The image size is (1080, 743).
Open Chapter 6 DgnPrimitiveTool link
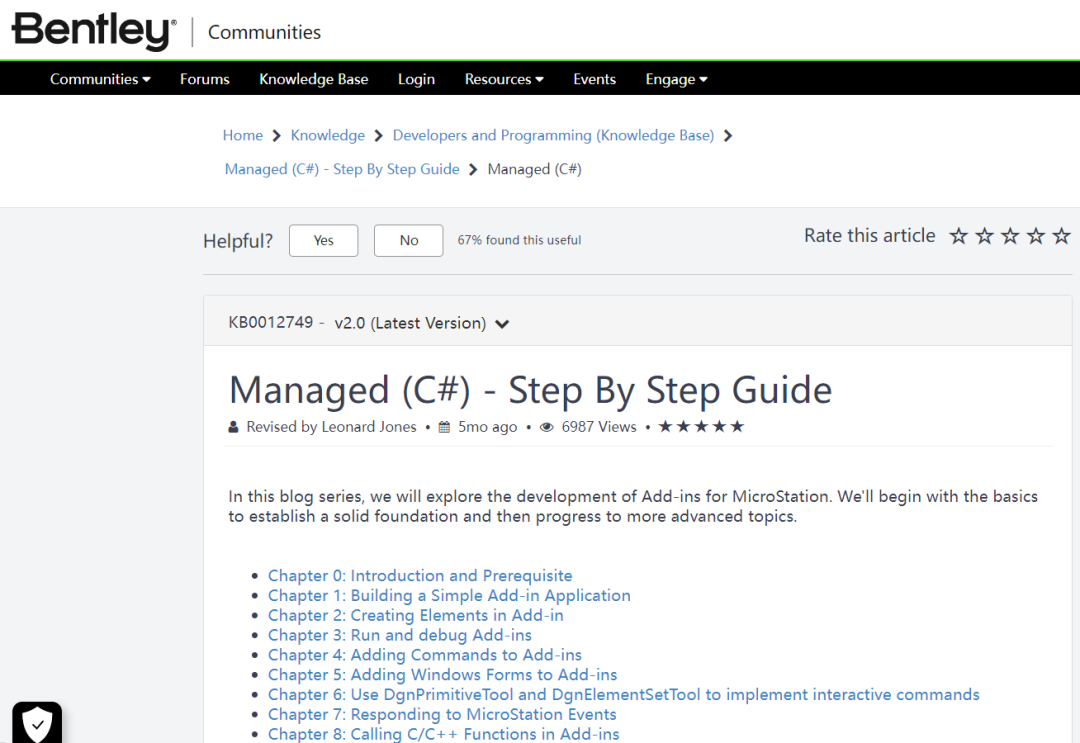click(623, 695)
